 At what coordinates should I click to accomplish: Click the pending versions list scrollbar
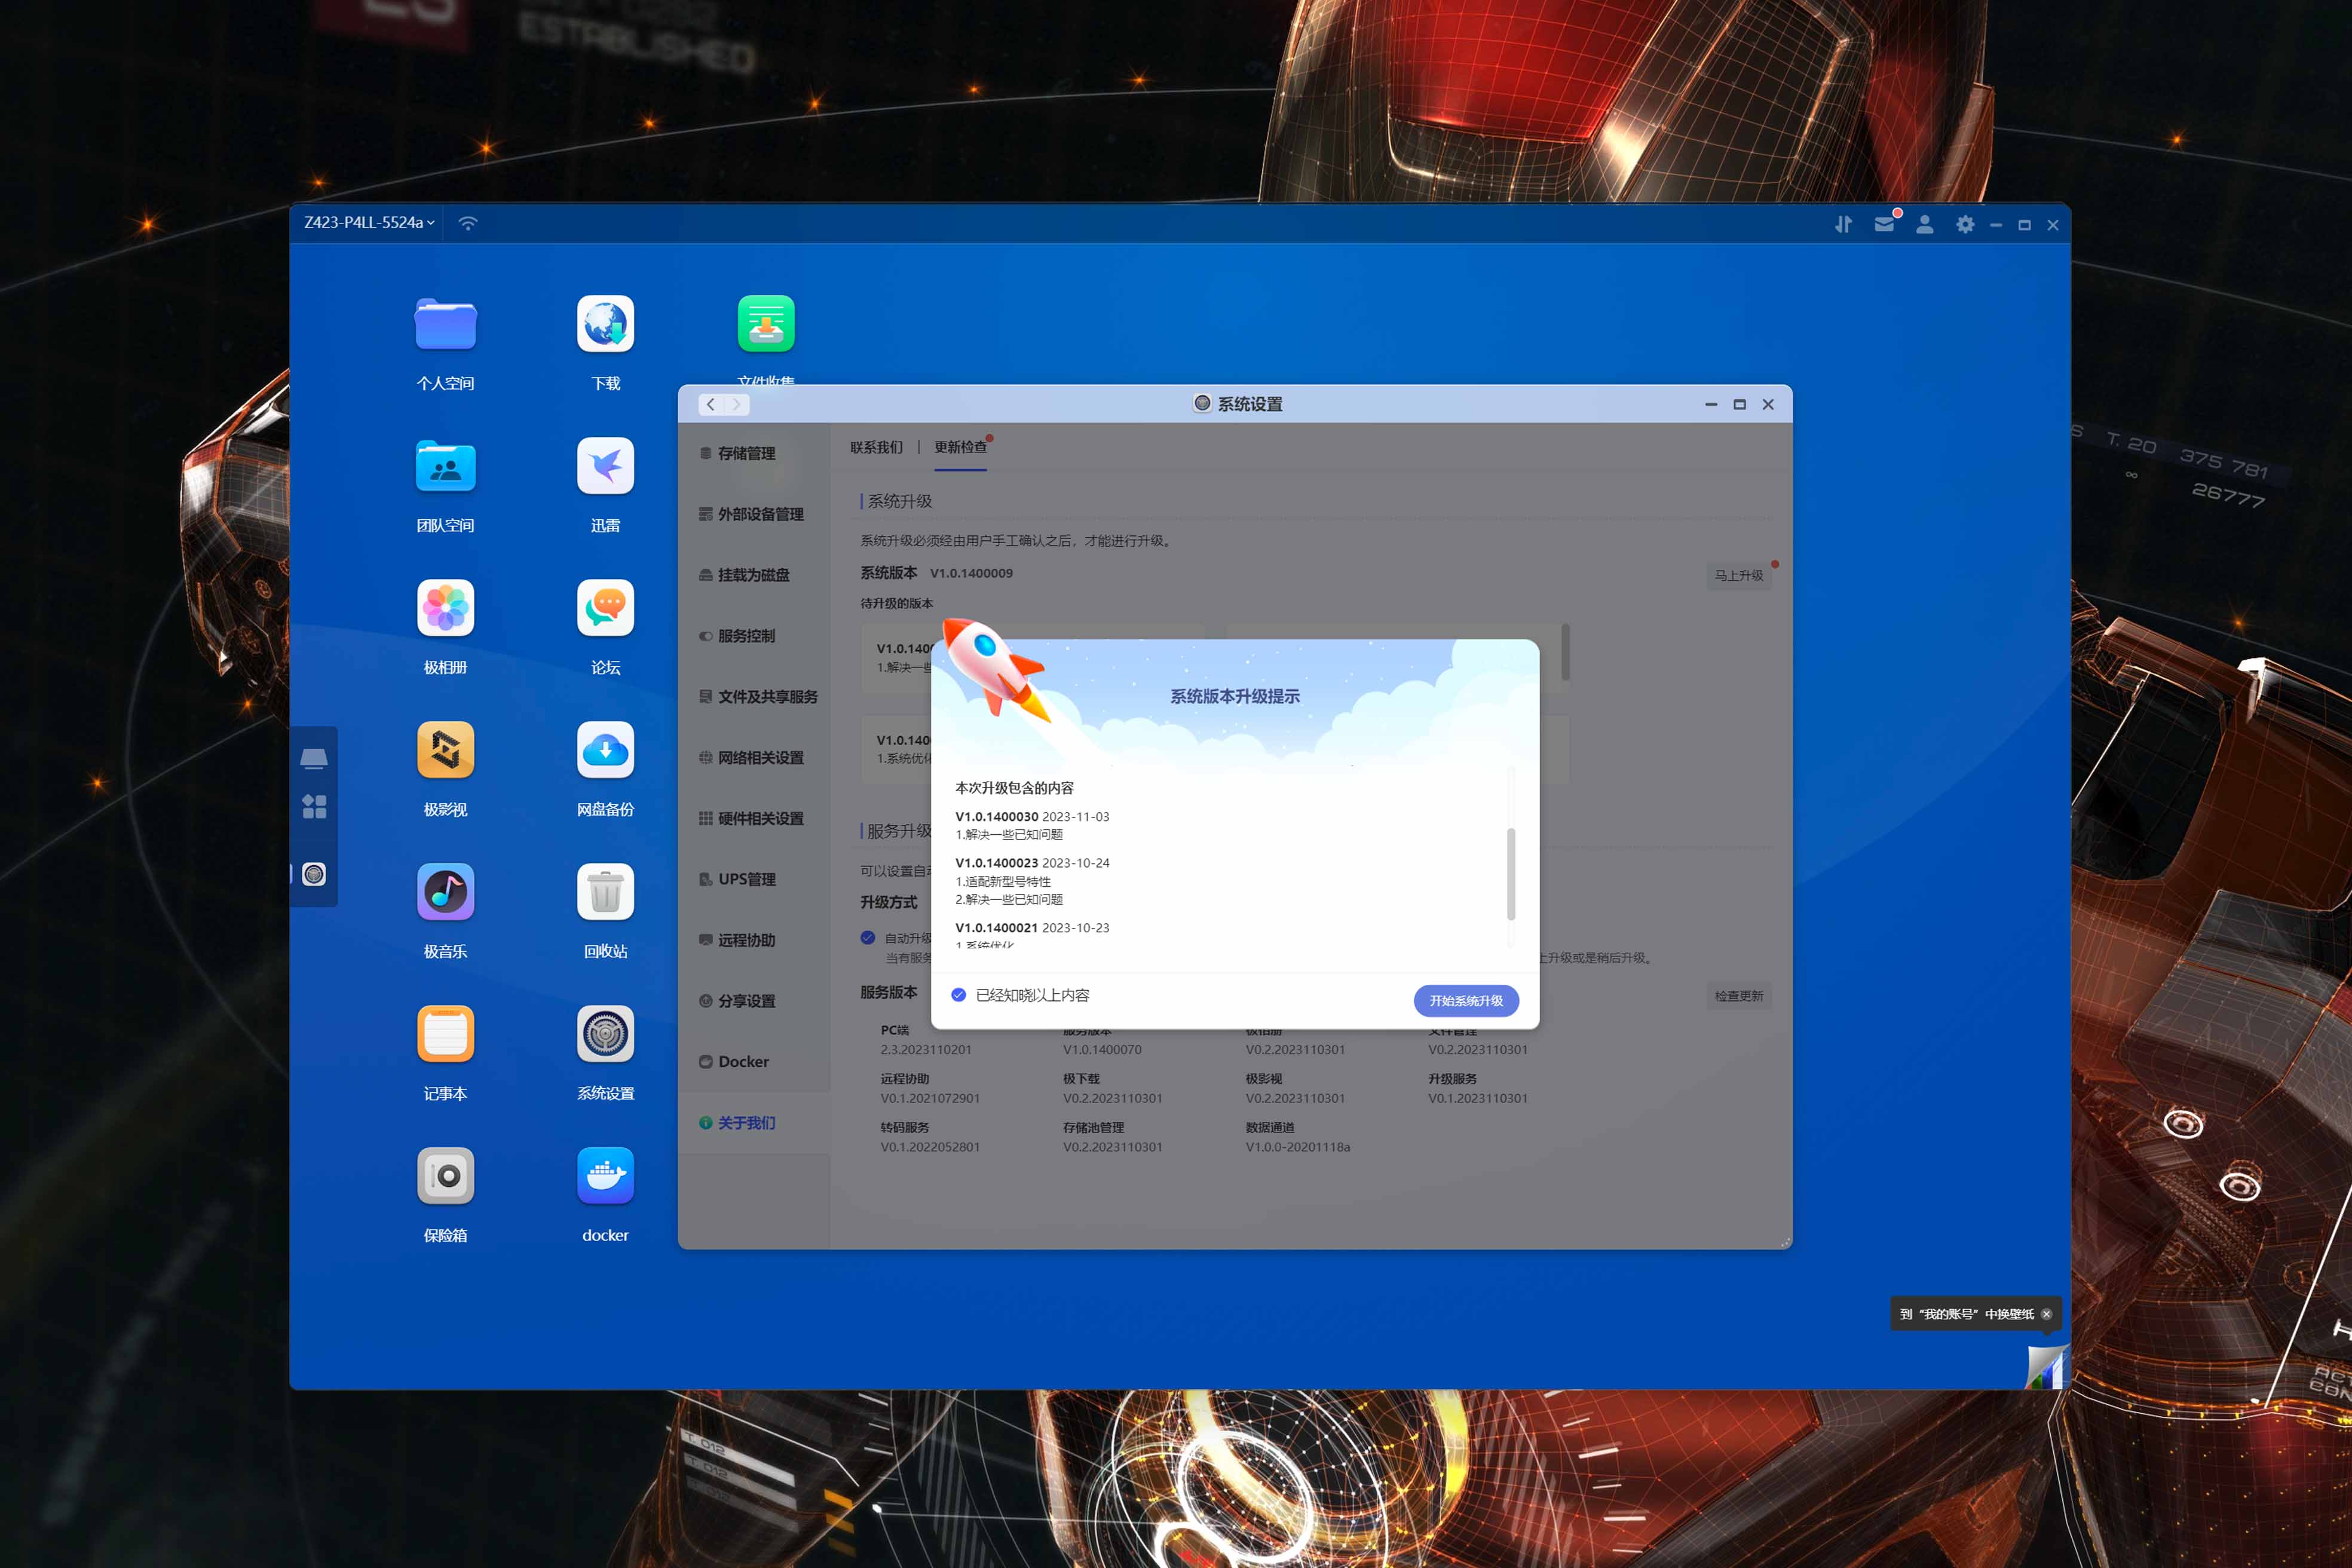pos(1565,653)
